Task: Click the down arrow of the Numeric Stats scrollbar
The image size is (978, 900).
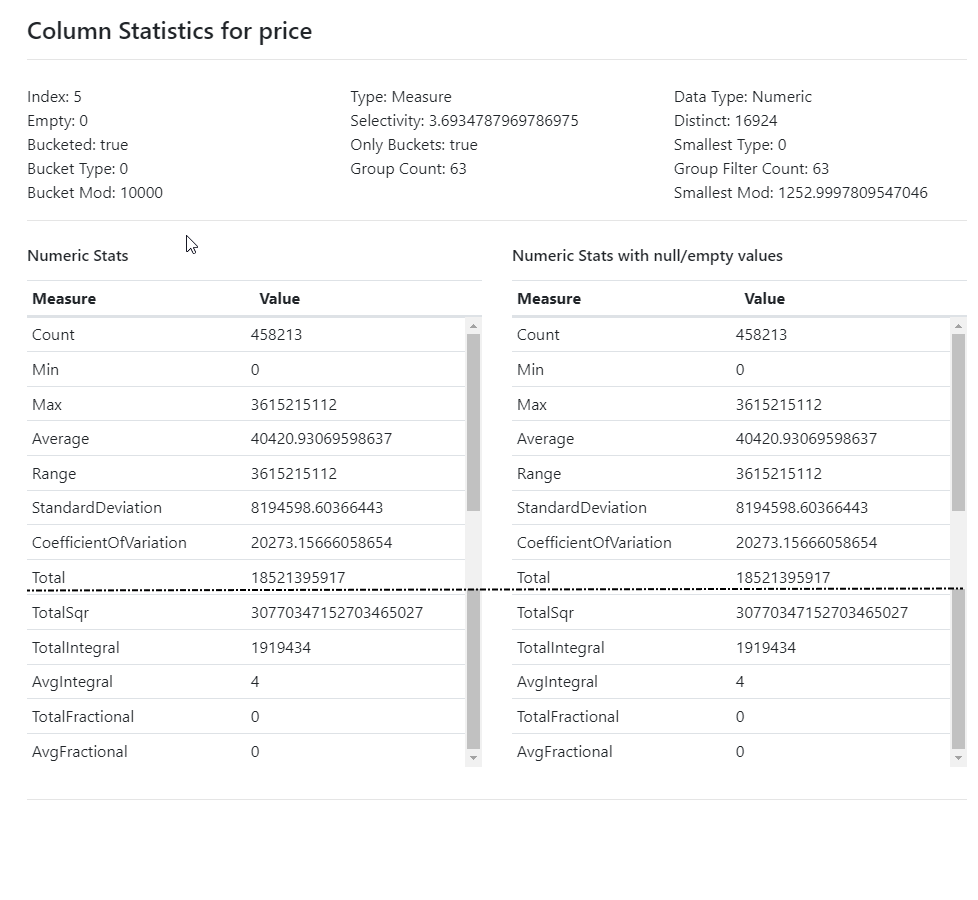Action: coord(473,758)
